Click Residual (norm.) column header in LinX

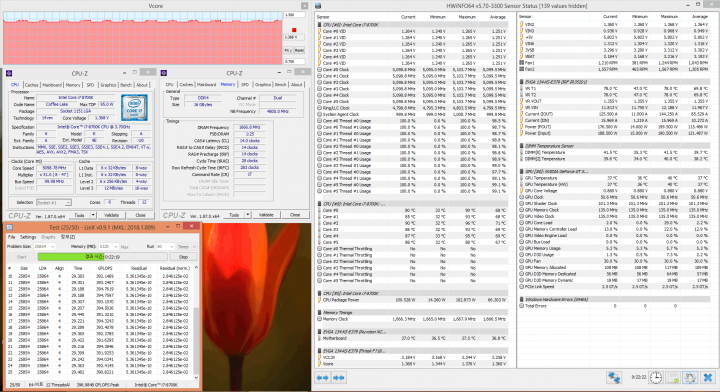click(174, 268)
